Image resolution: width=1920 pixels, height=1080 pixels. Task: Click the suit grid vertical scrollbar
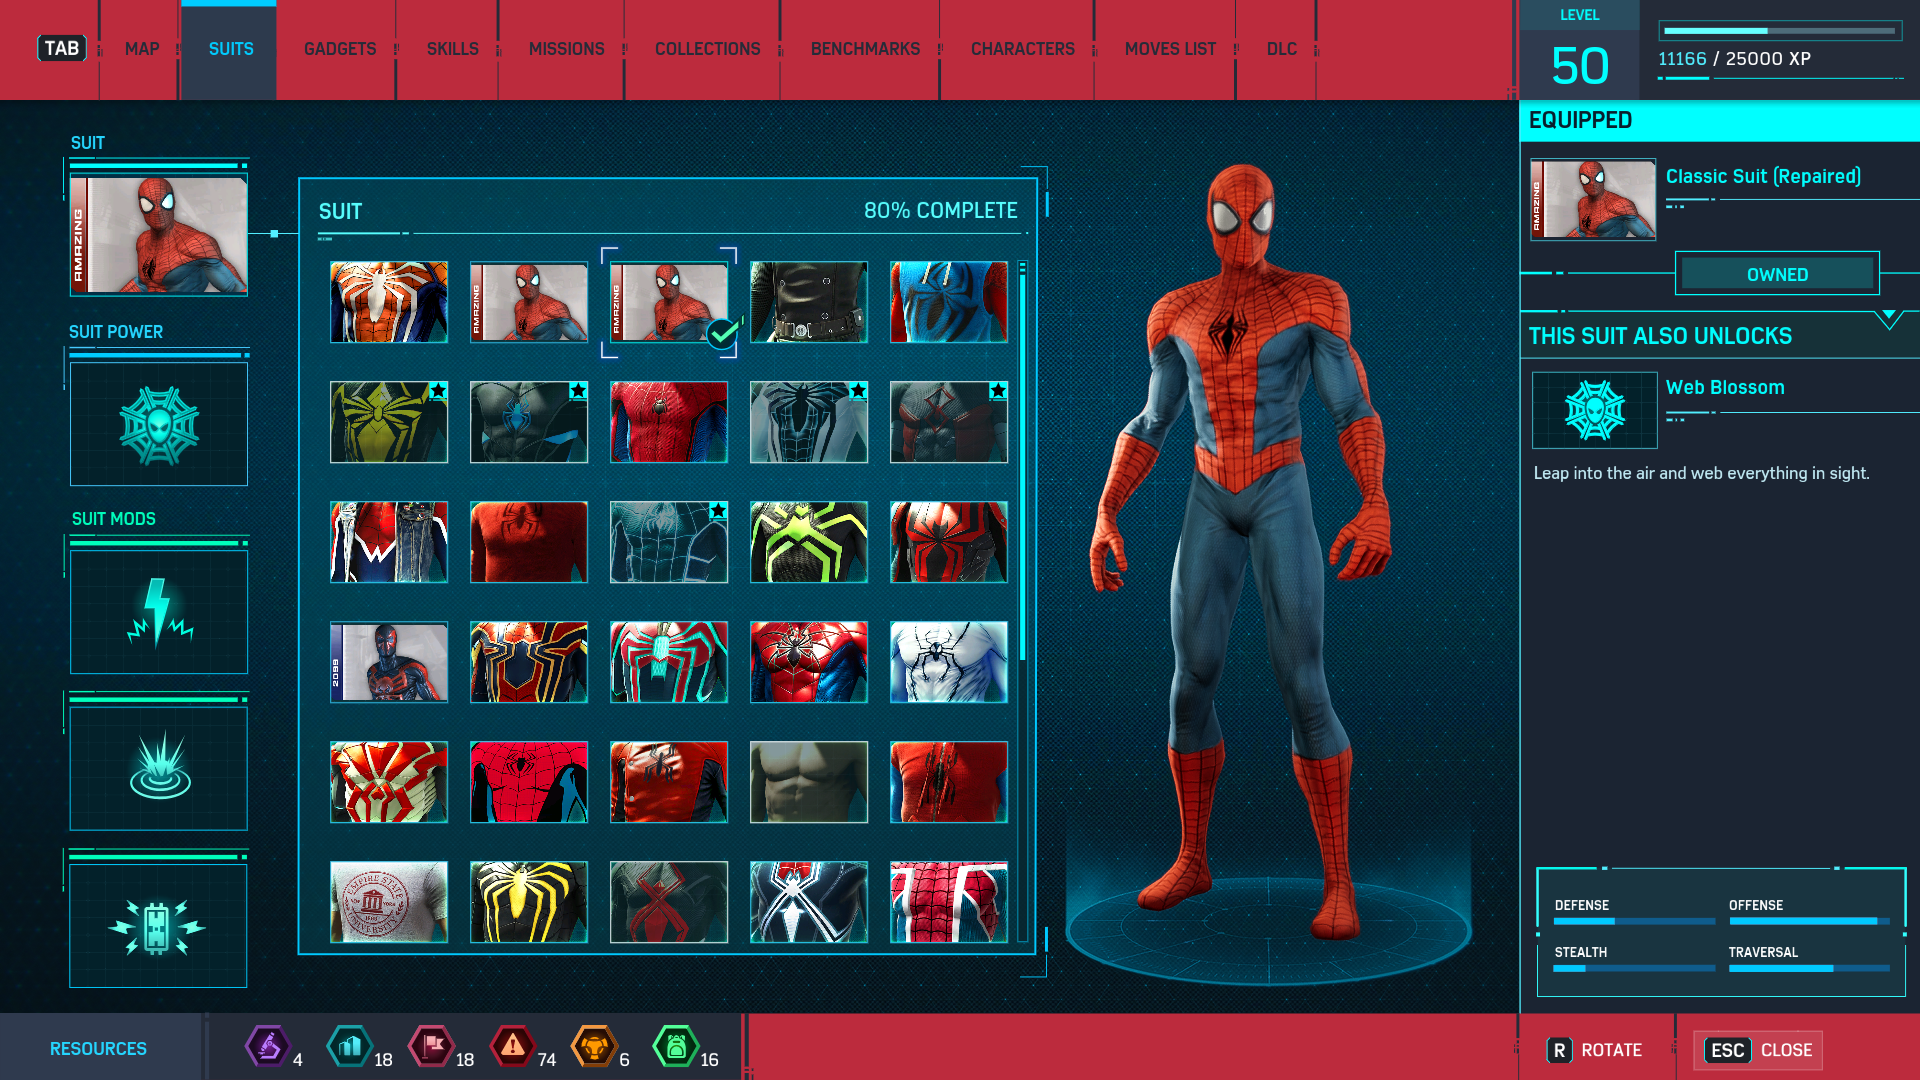pyautogui.click(x=1022, y=466)
